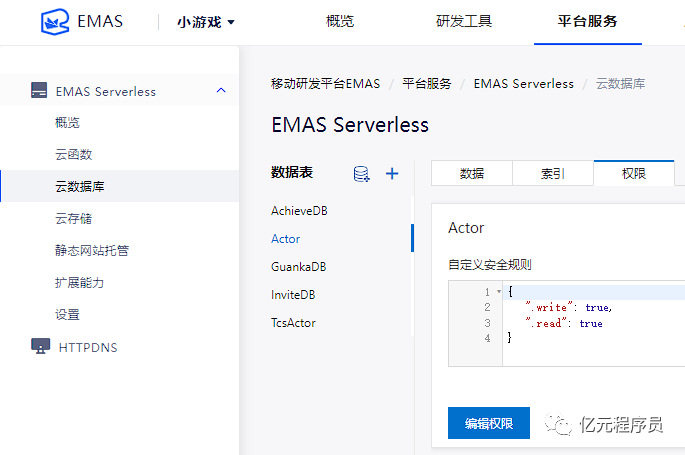The width and height of the screenshot is (685, 455).
Task: Click the HTTPDNS monitor icon
Action: 40,346
